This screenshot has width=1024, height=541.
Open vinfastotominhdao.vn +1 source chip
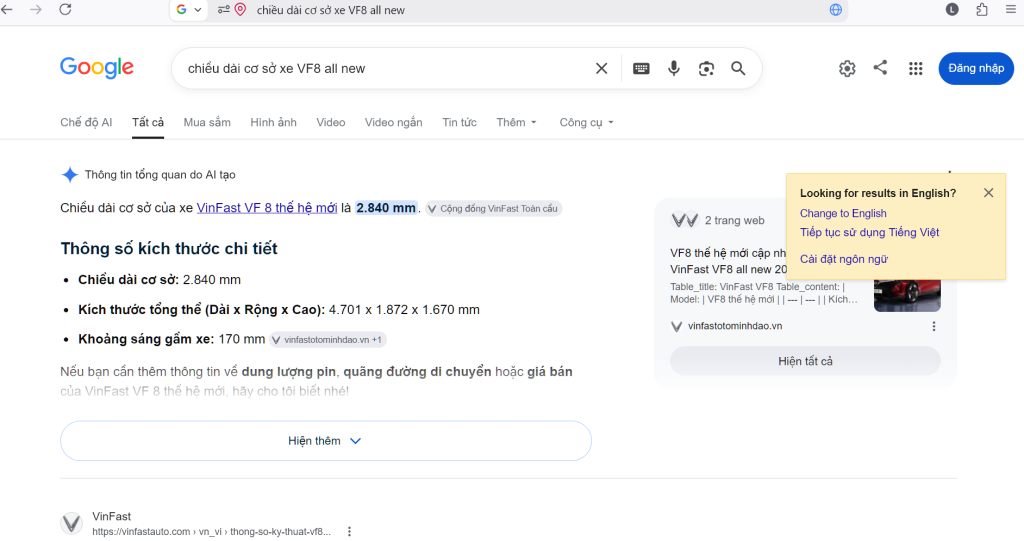pyautogui.click(x=328, y=340)
